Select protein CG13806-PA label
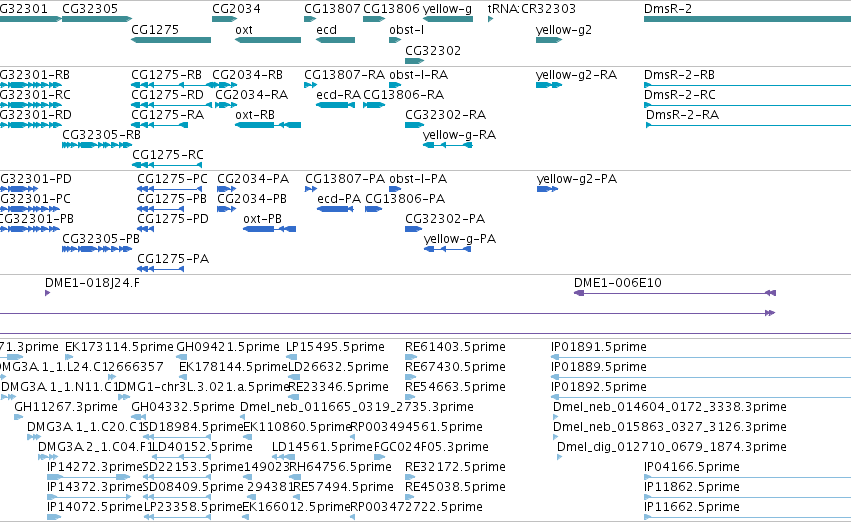This screenshot has height=522, width=851. point(405,199)
